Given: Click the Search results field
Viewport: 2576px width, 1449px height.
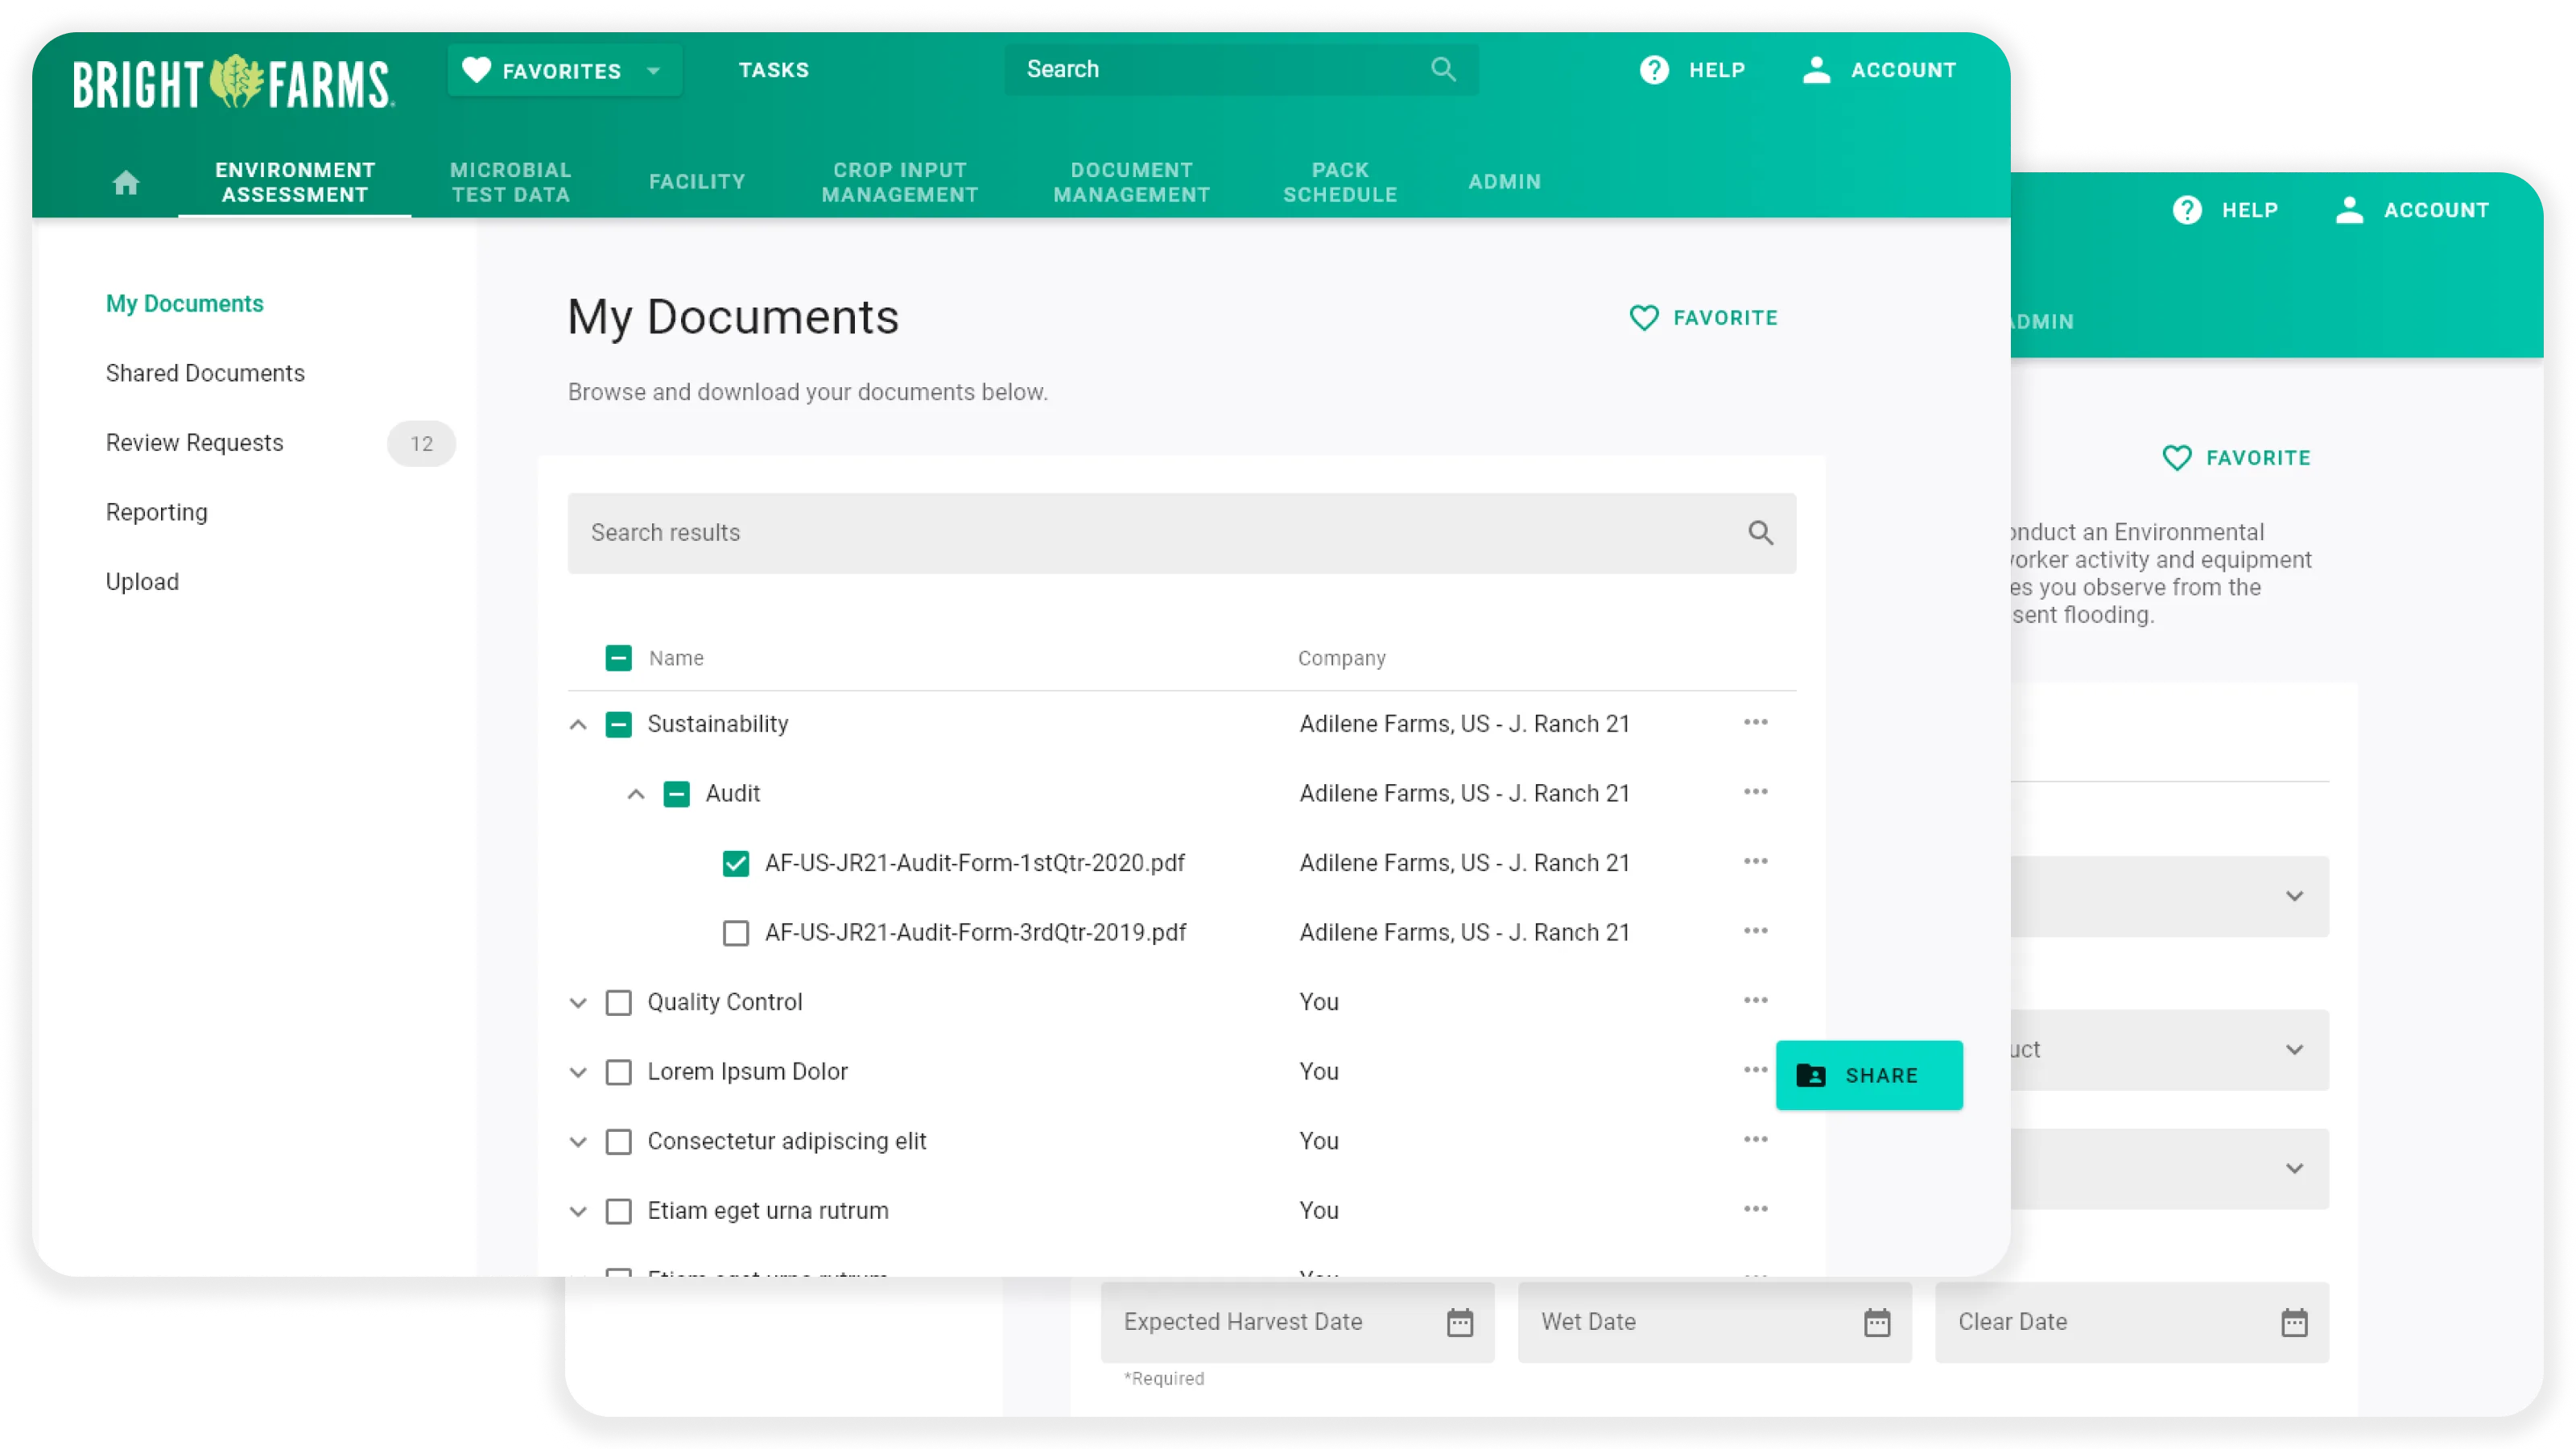Looking at the screenshot, I should pyautogui.click(x=1181, y=533).
